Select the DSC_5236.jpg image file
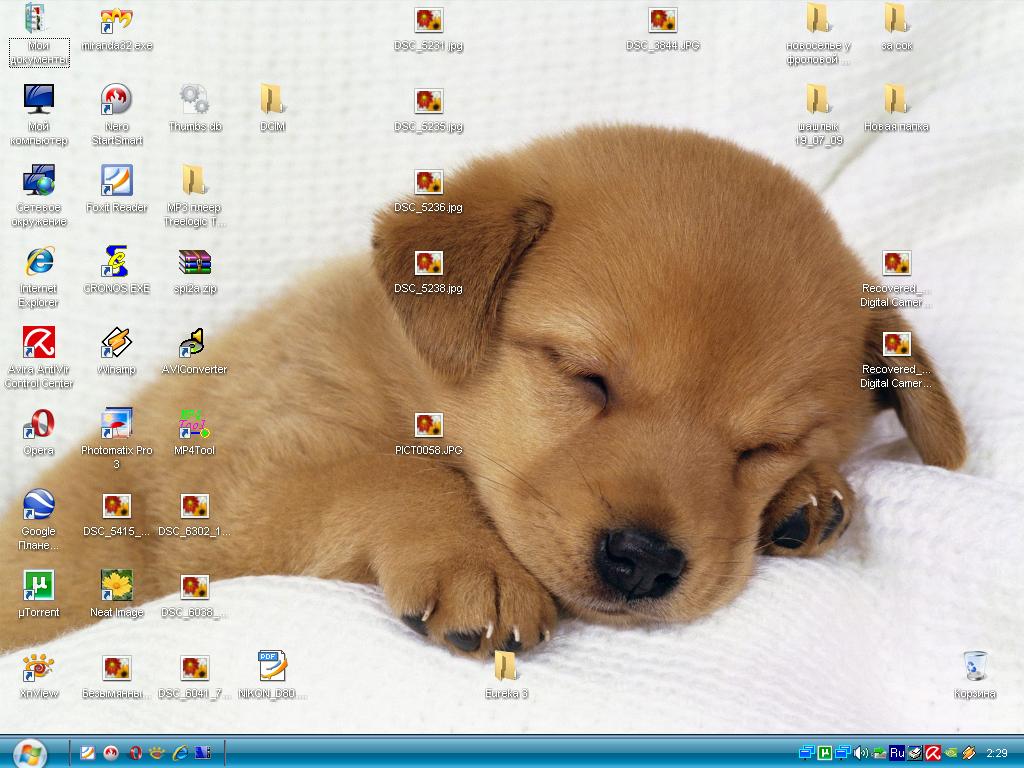1024x768 pixels. (x=429, y=181)
